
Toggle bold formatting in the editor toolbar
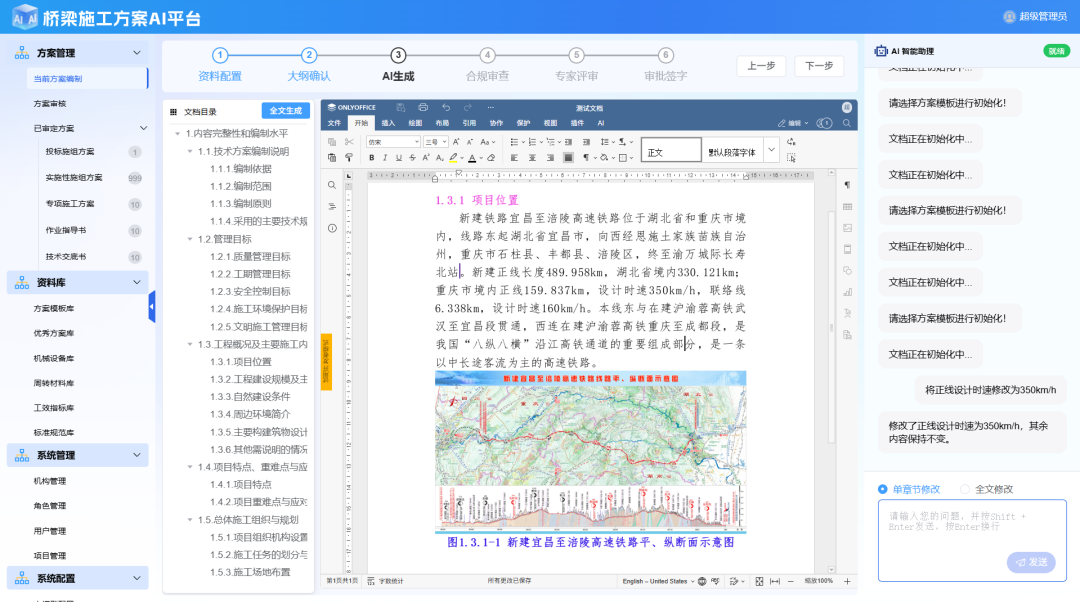coord(371,158)
